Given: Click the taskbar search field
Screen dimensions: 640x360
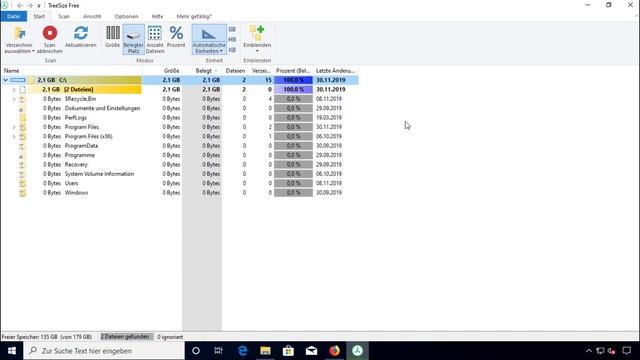Looking at the screenshot, I should coord(104,351).
